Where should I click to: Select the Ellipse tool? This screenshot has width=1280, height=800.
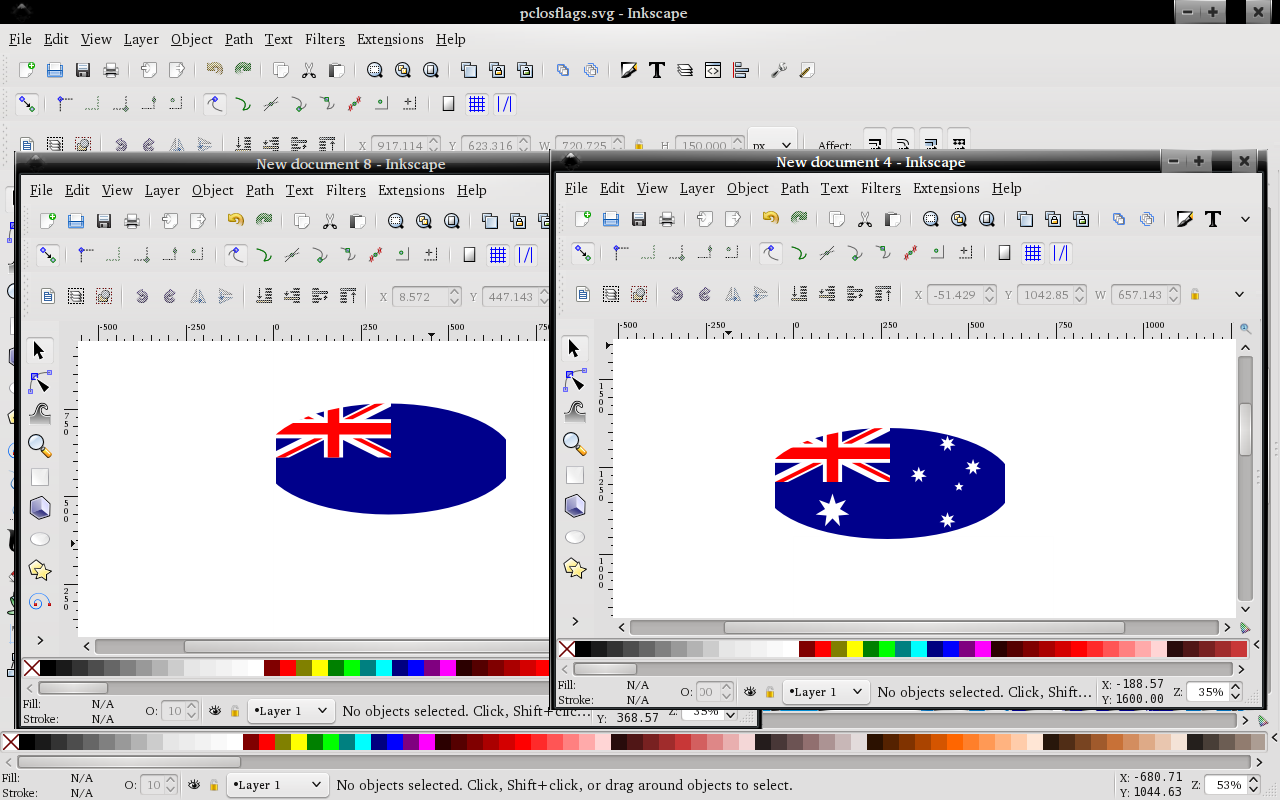[39, 538]
